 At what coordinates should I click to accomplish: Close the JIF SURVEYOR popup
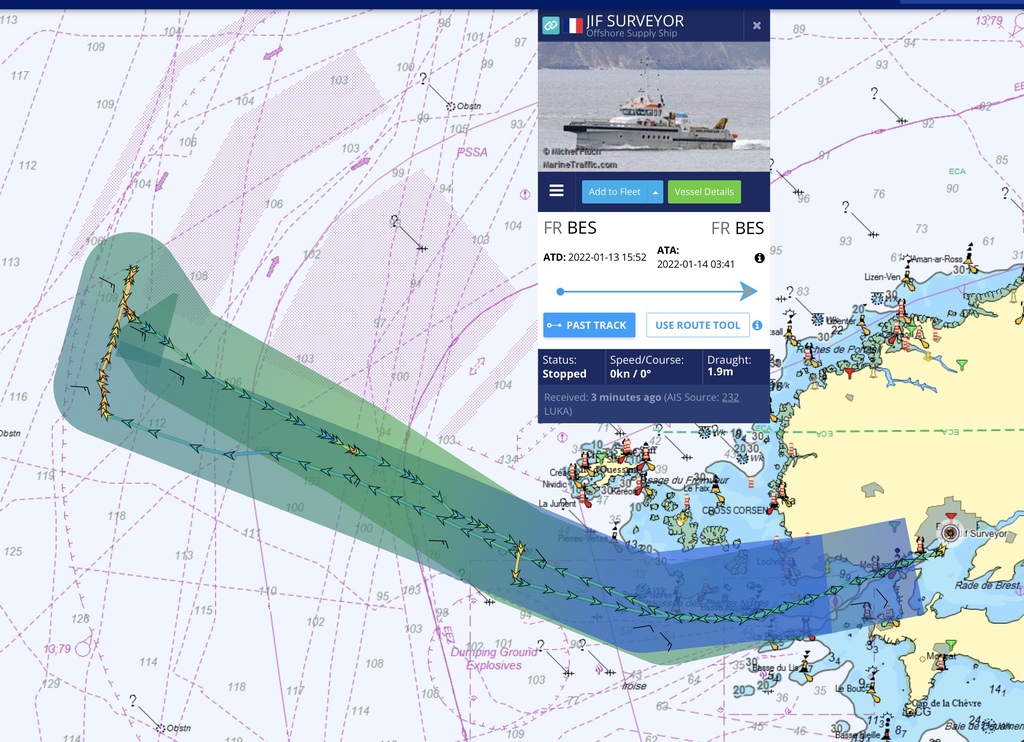pyautogui.click(x=756, y=25)
